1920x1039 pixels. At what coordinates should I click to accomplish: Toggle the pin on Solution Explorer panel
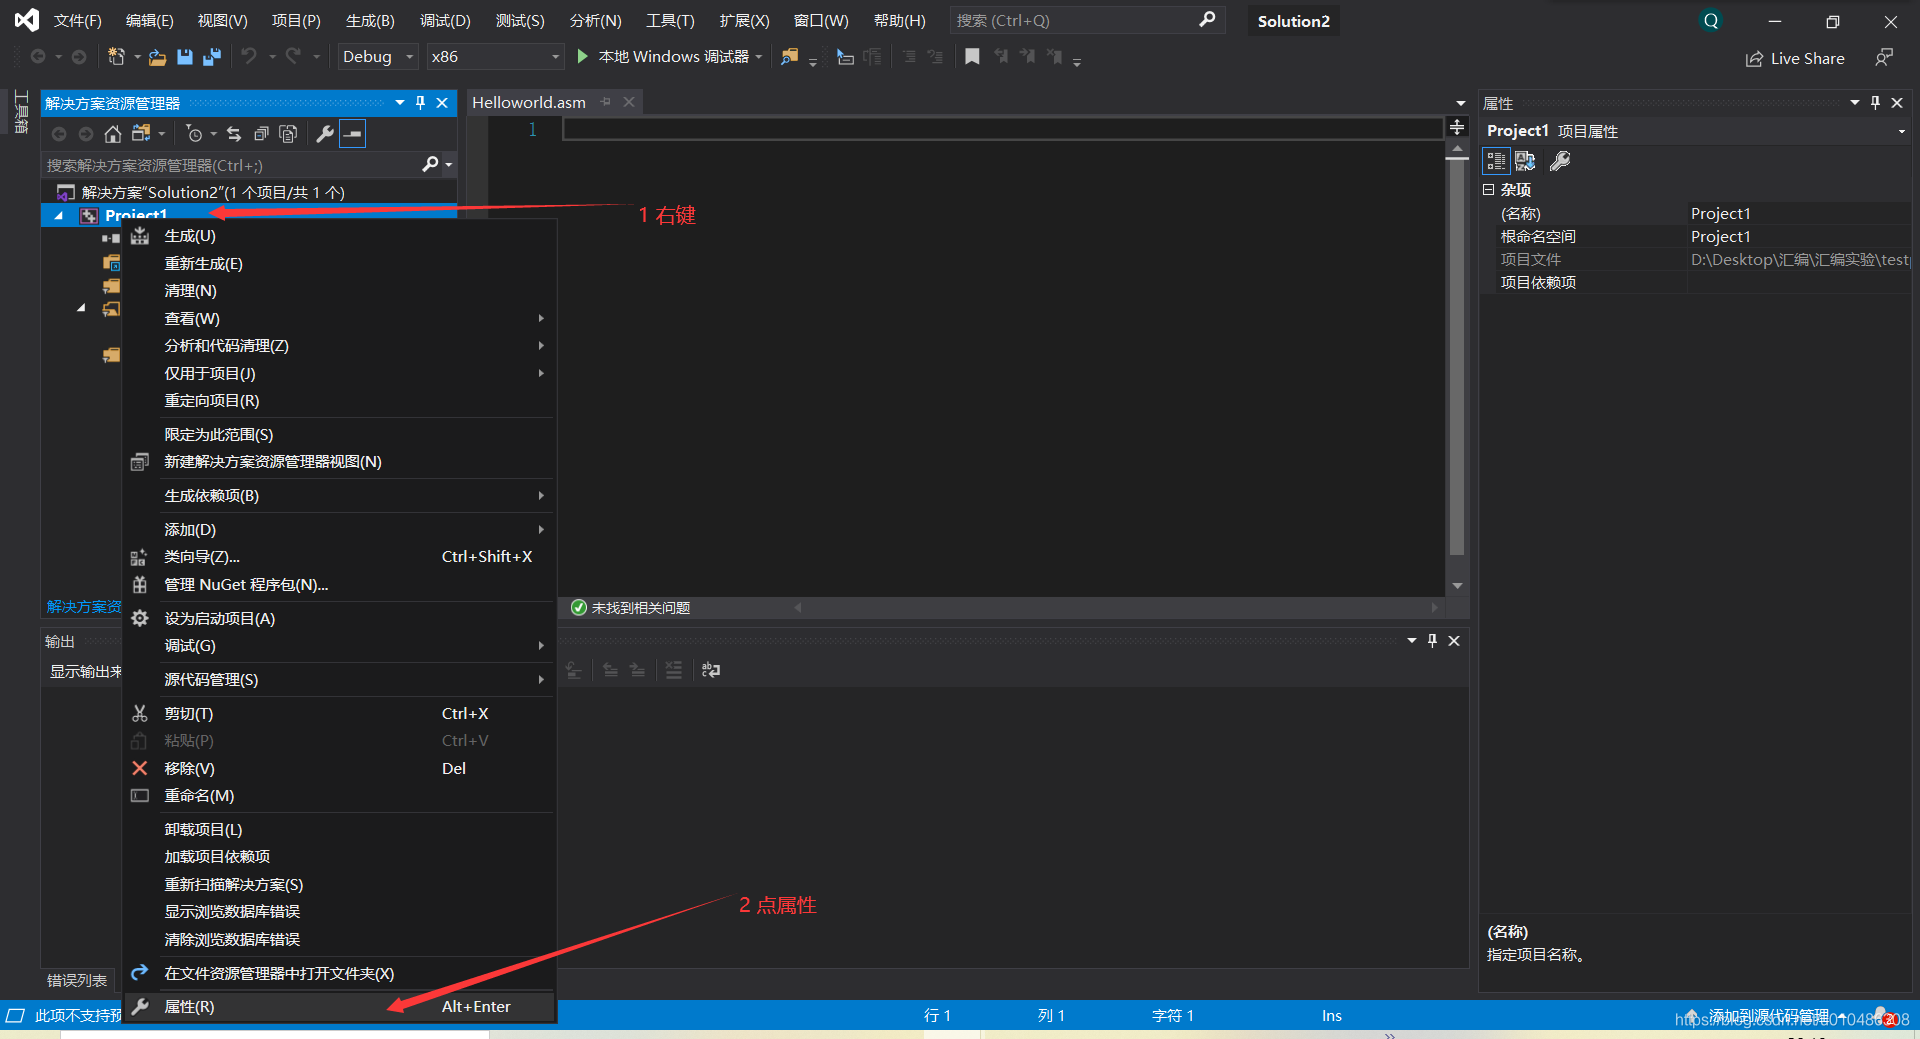tap(420, 103)
